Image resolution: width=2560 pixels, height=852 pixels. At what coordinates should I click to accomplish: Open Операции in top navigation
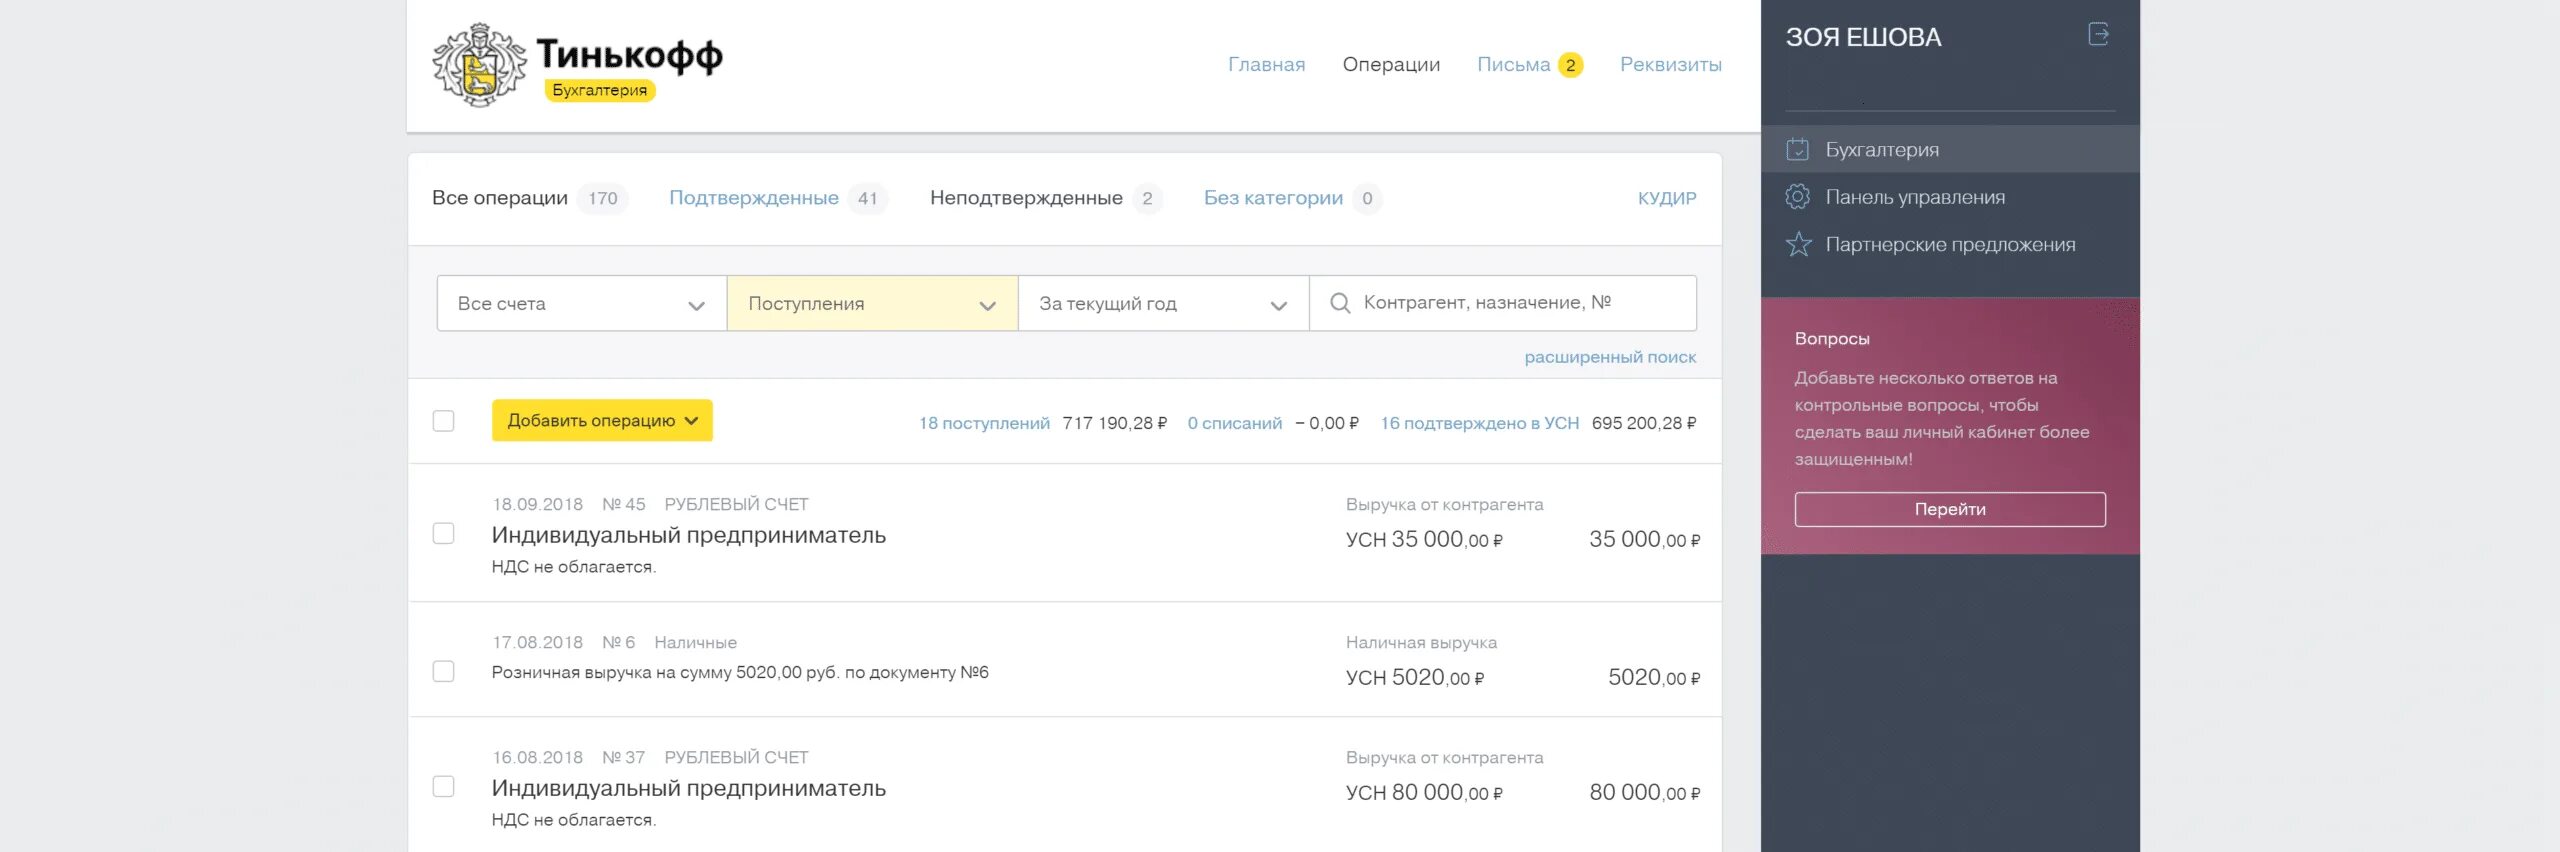point(1391,64)
